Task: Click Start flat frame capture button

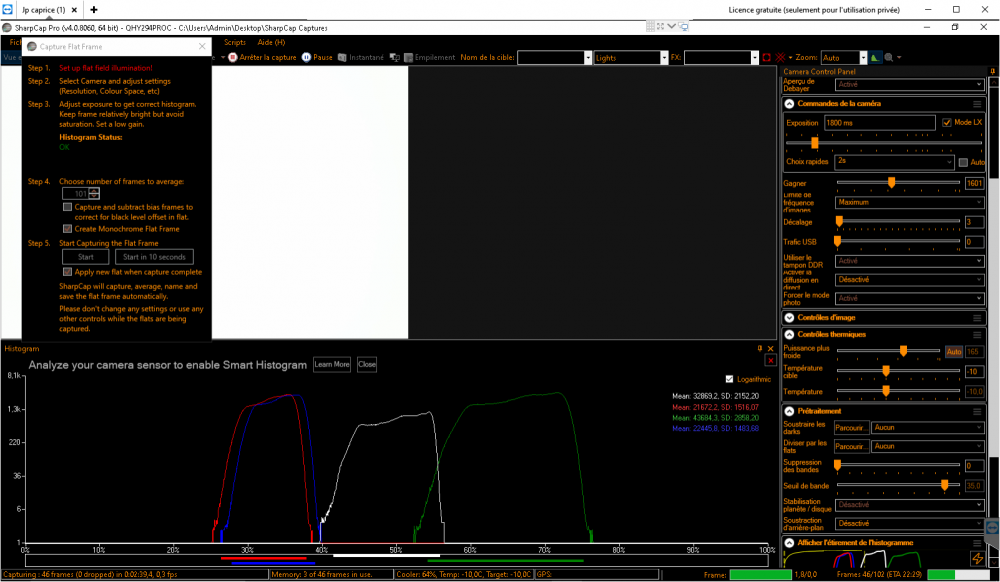Action: coord(85,257)
